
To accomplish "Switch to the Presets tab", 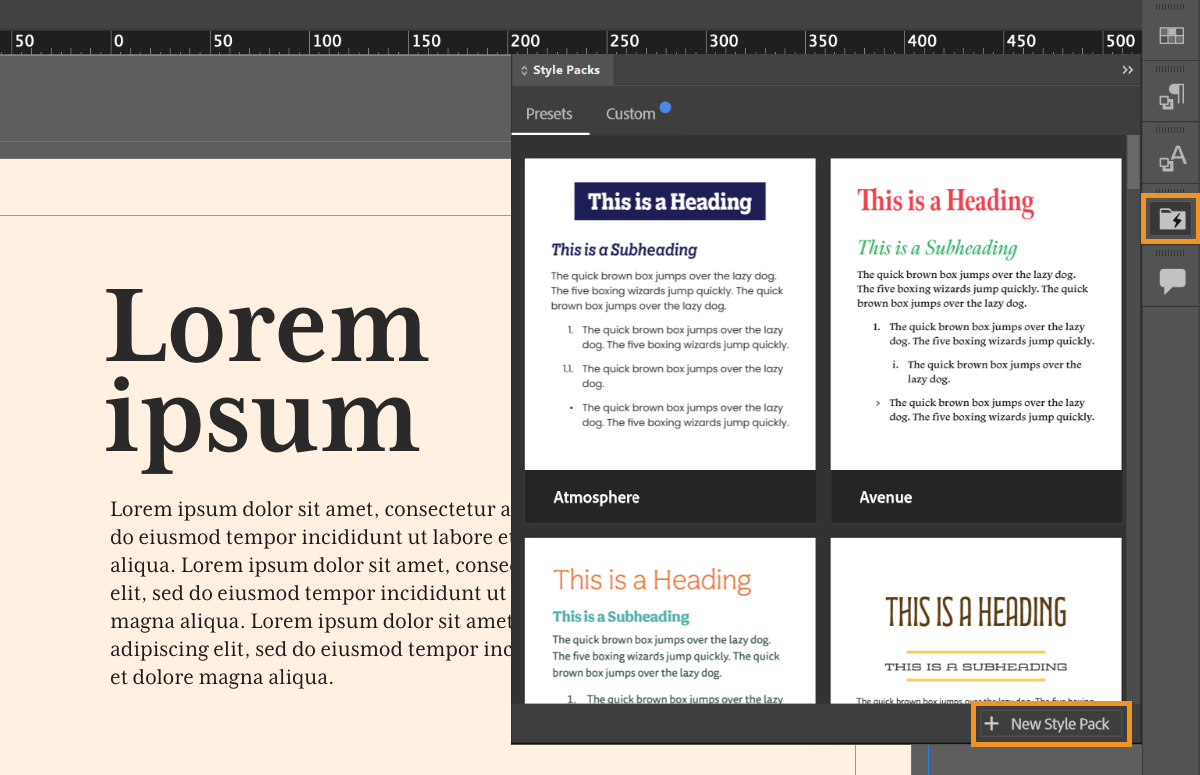I will click(549, 114).
